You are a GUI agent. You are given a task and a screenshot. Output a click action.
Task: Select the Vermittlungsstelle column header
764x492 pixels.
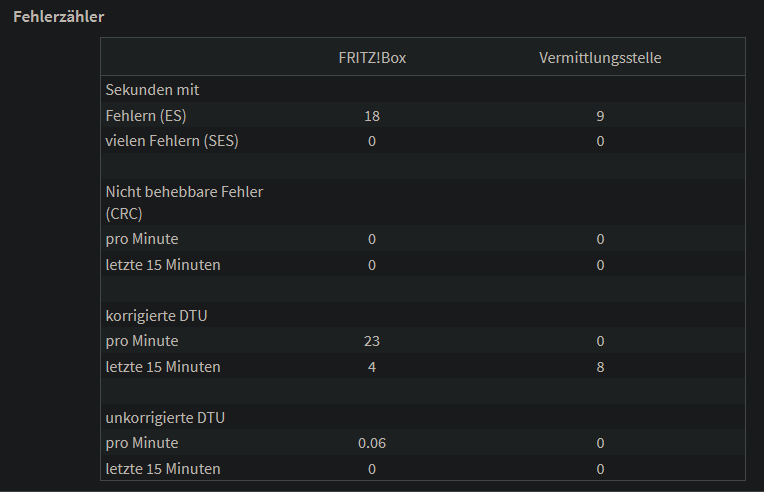600,58
